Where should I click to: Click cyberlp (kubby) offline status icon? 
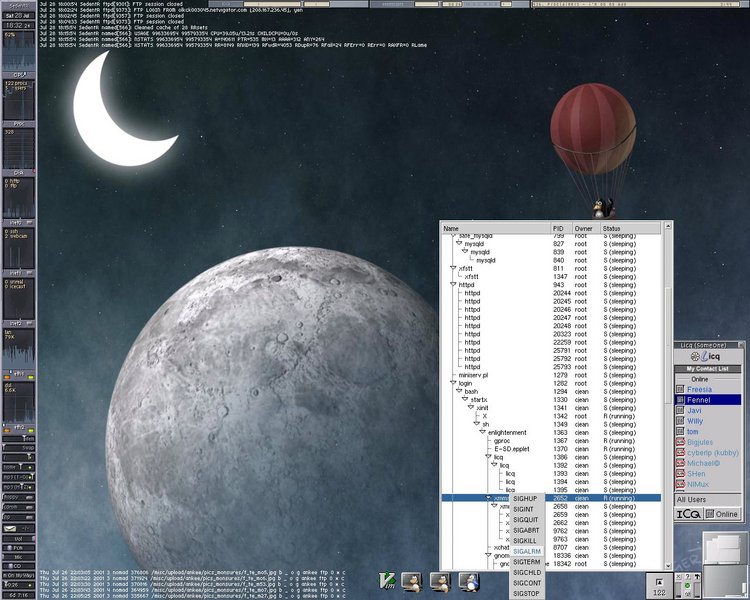680,453
